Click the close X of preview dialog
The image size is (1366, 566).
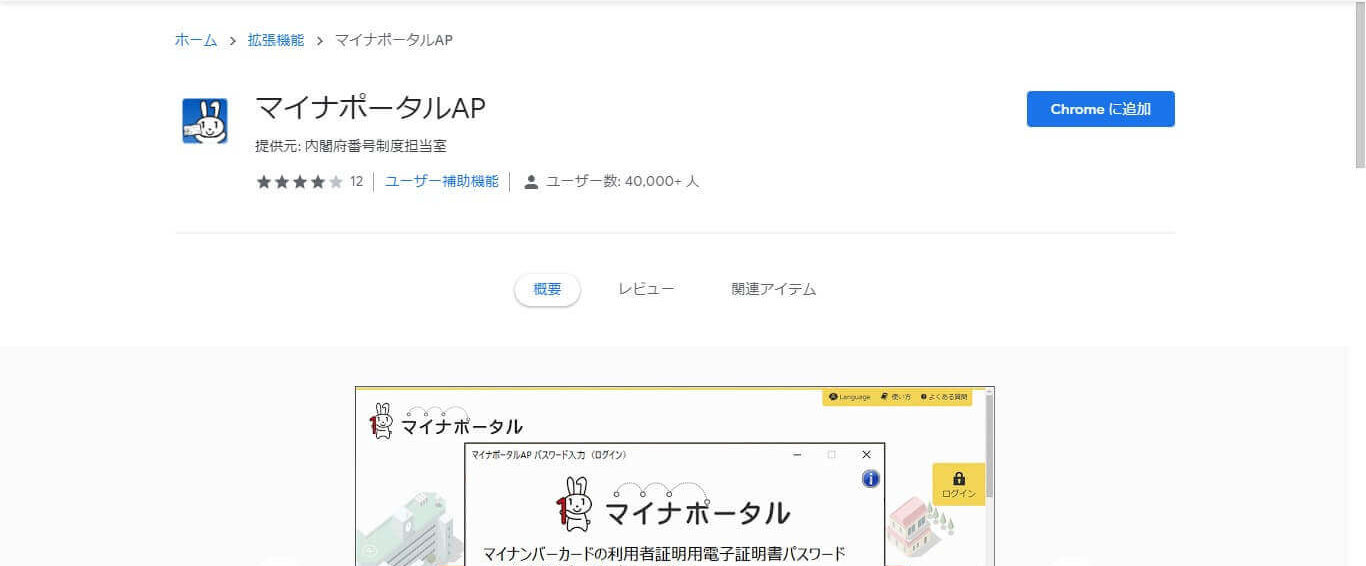pyautogui.click(x=866, y=454)
